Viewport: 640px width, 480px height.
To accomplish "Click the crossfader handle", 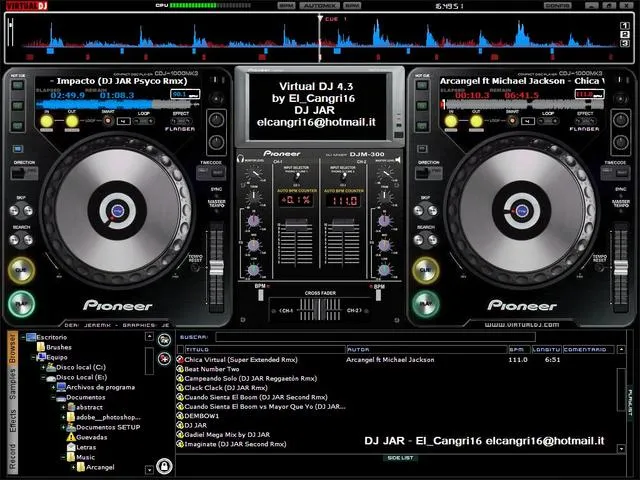I will pyautogui.click(x=319, y=309).
